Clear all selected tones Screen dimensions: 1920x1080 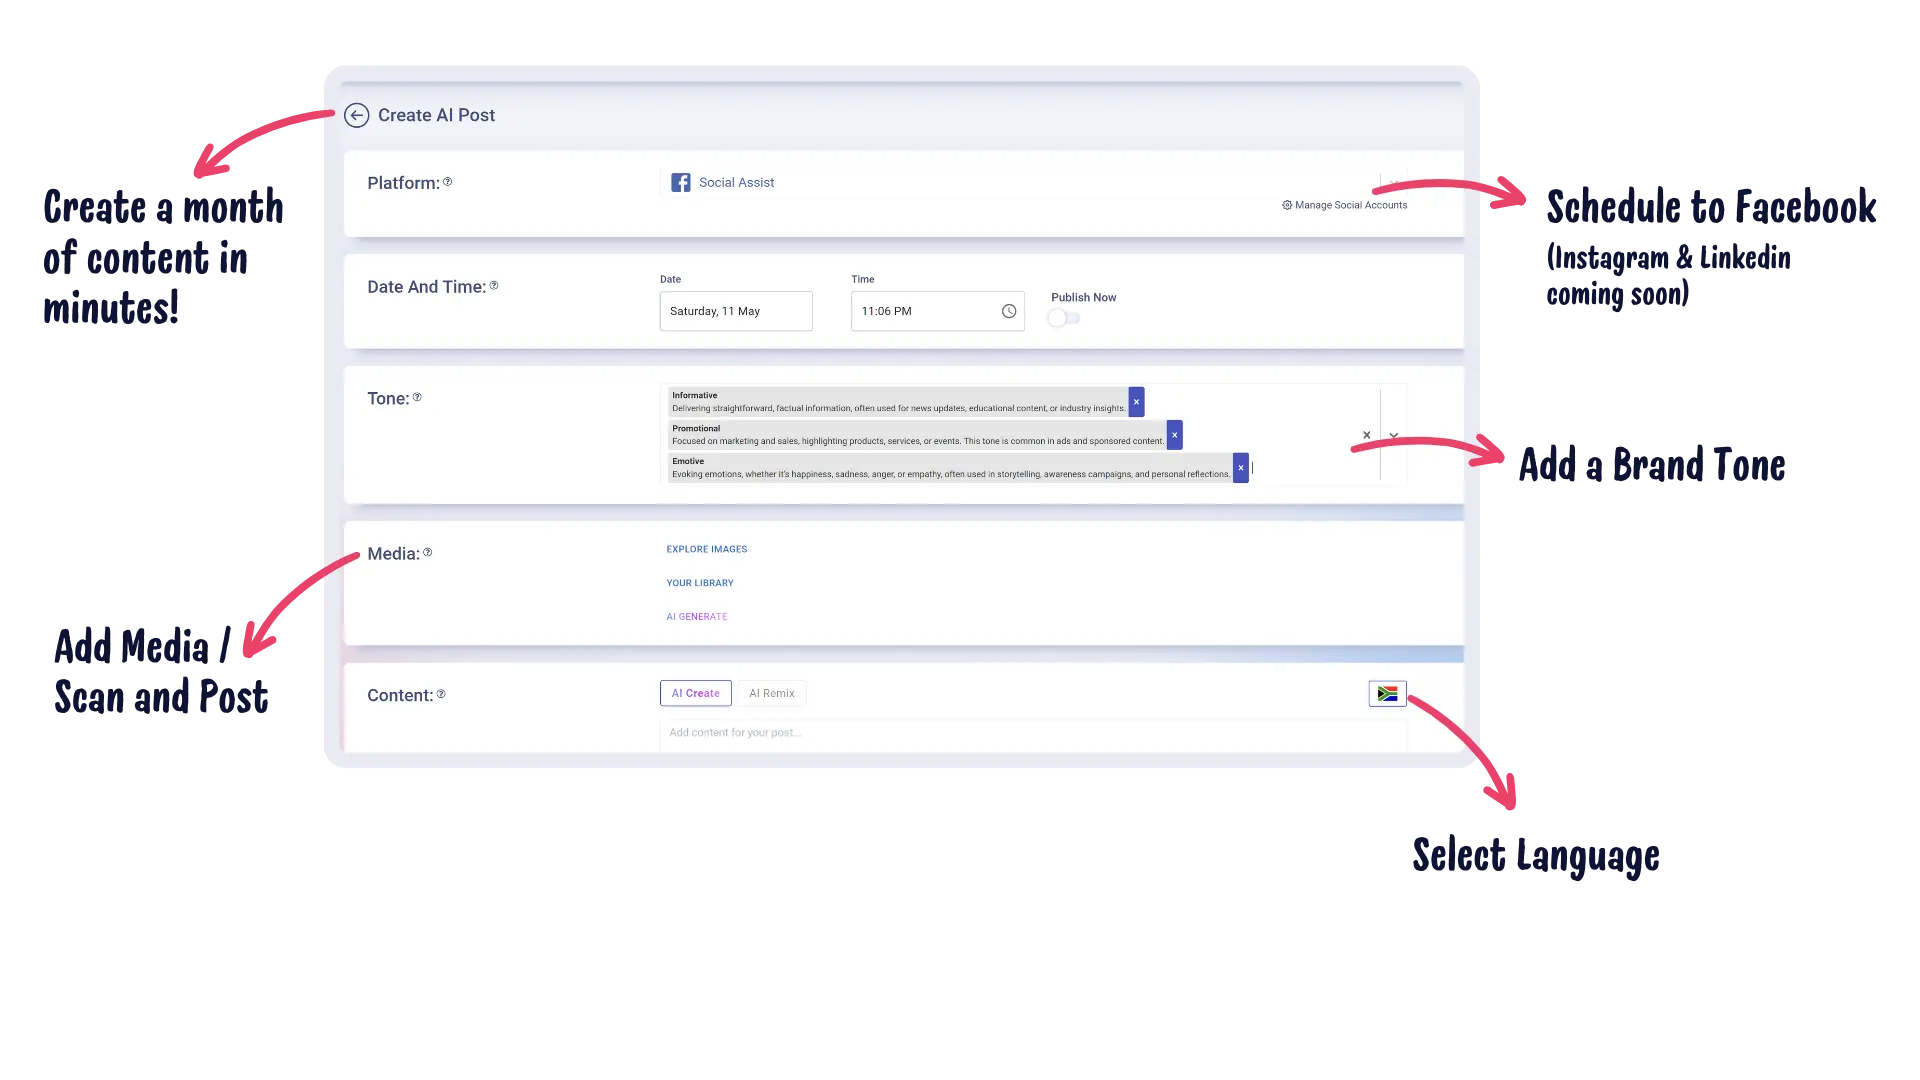tap(1366, 435)
